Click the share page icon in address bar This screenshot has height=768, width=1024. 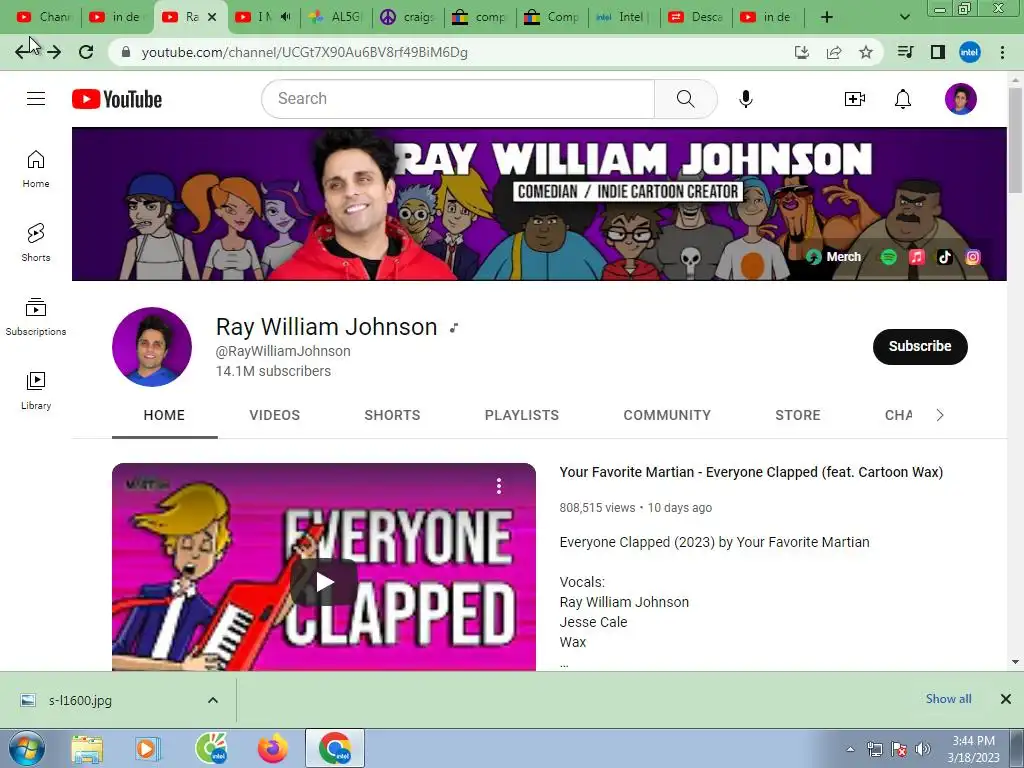(833, 52)
